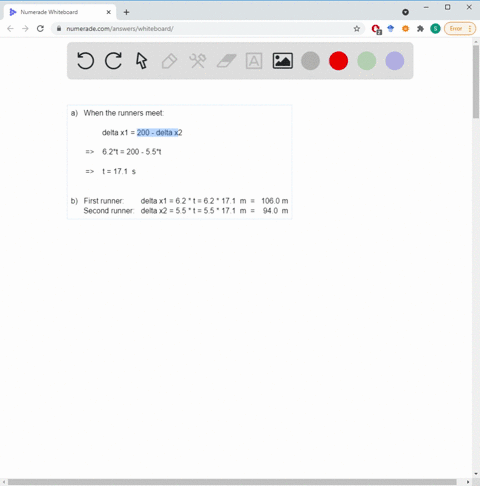Click the dark circular dropdown icon in title bar

(405, 12)
